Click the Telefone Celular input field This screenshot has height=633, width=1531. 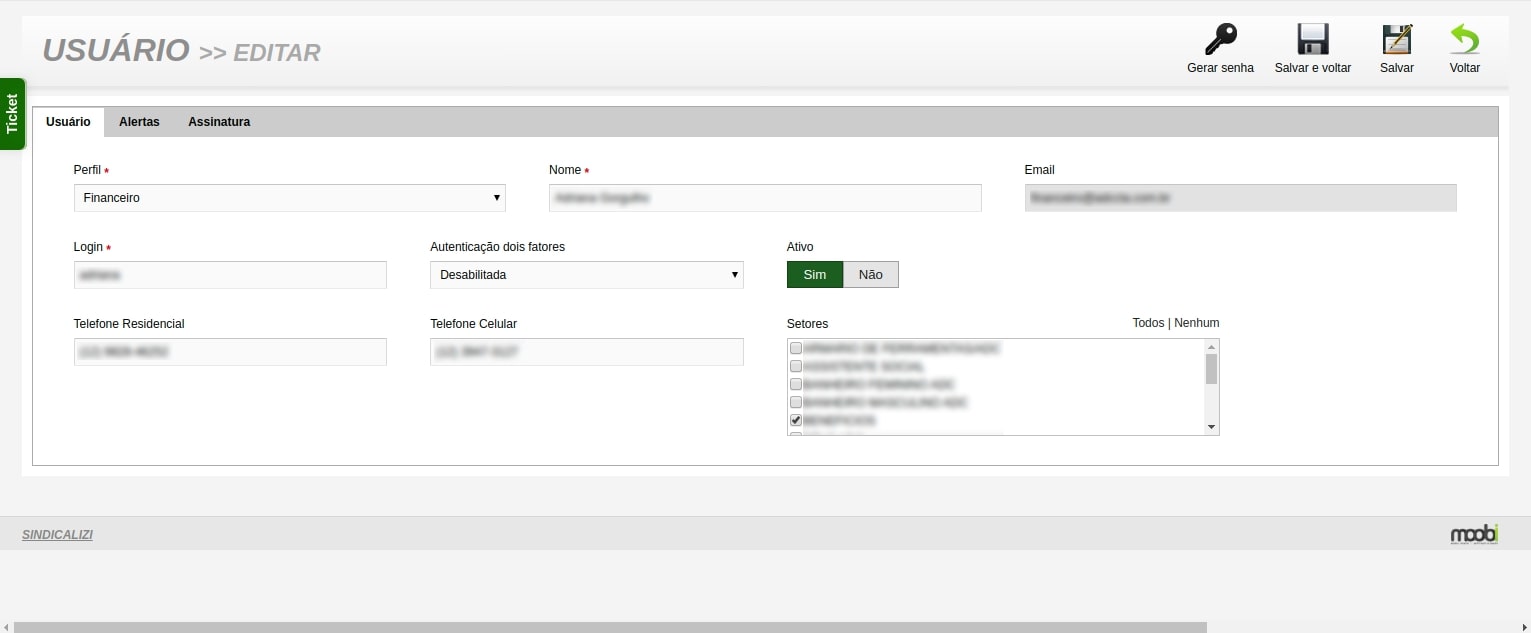(x=586, y=352)
